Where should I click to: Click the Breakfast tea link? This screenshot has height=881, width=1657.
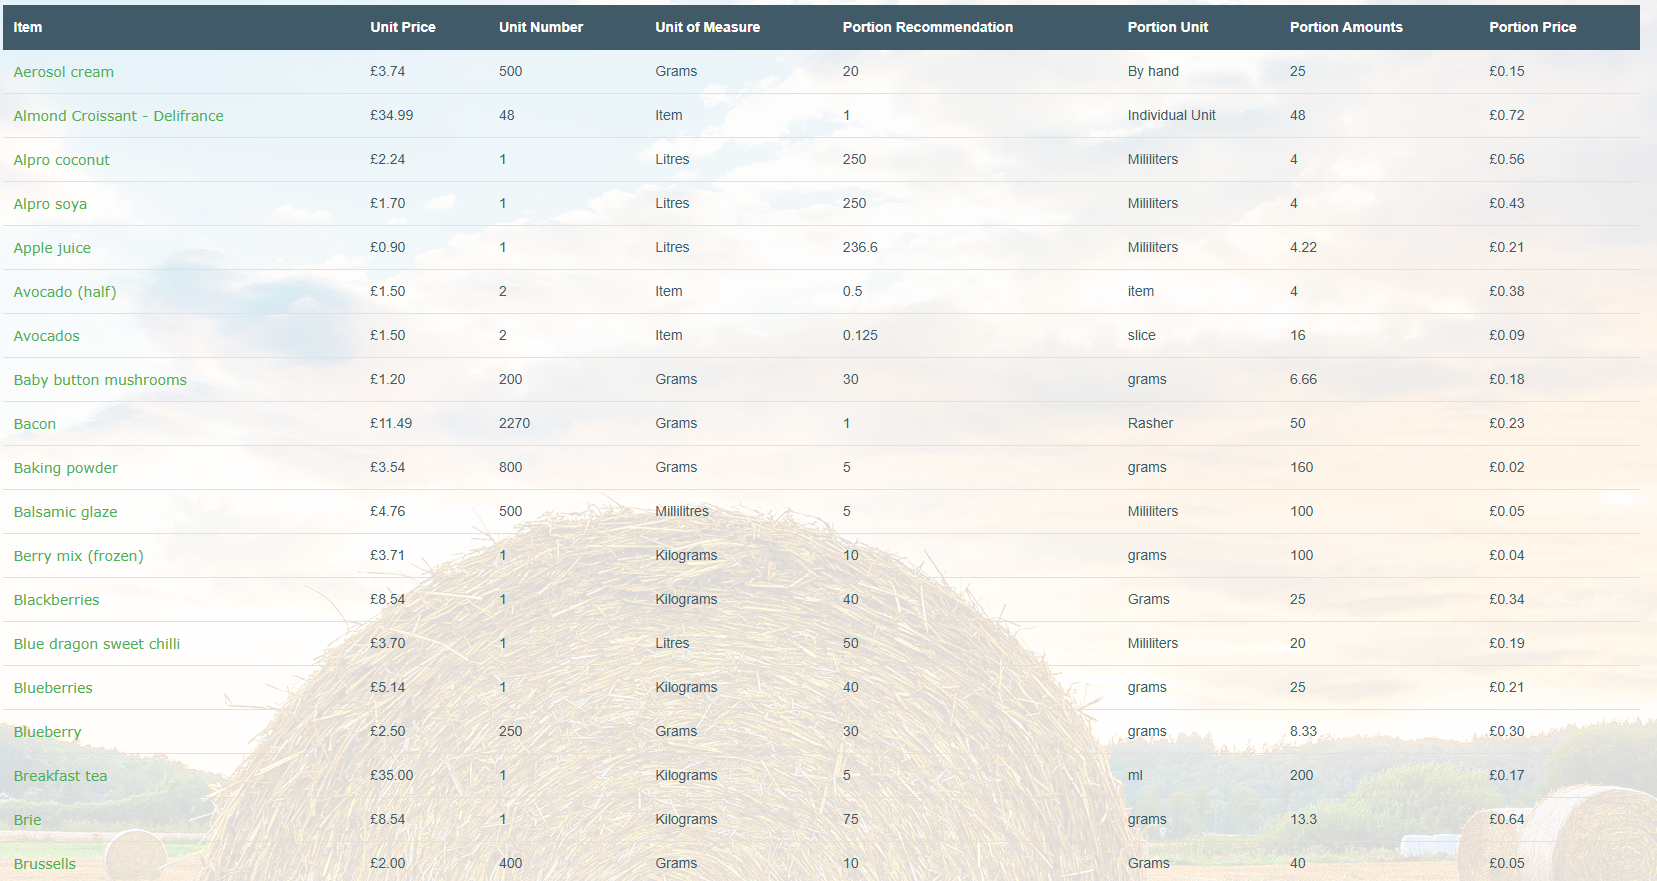60,776
